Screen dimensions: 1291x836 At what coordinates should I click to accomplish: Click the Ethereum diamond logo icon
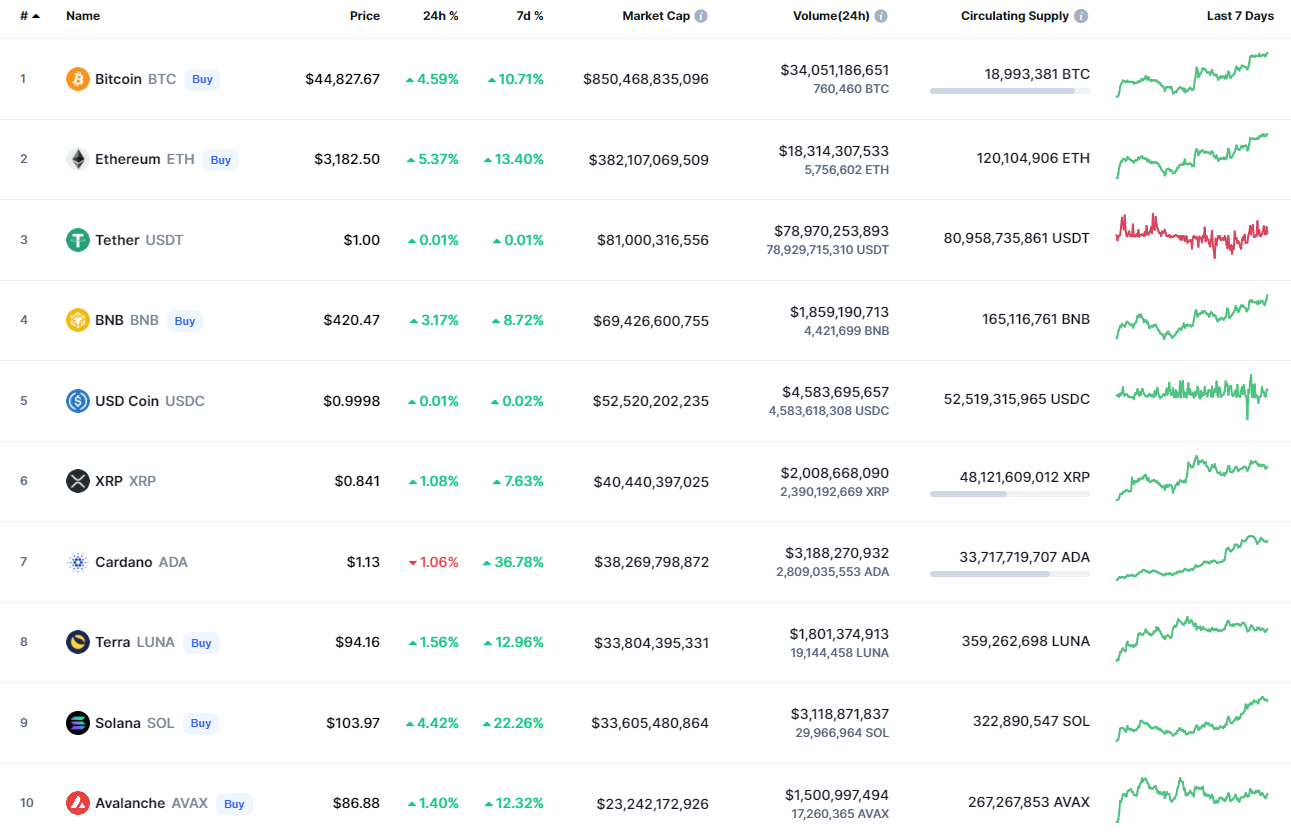click(x=78, y=159)
